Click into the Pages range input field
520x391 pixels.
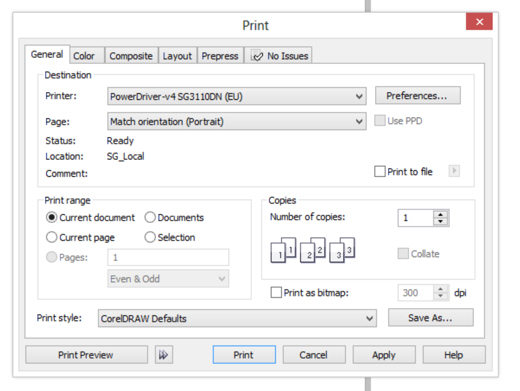pyautogui.click(x=168, y=257)
